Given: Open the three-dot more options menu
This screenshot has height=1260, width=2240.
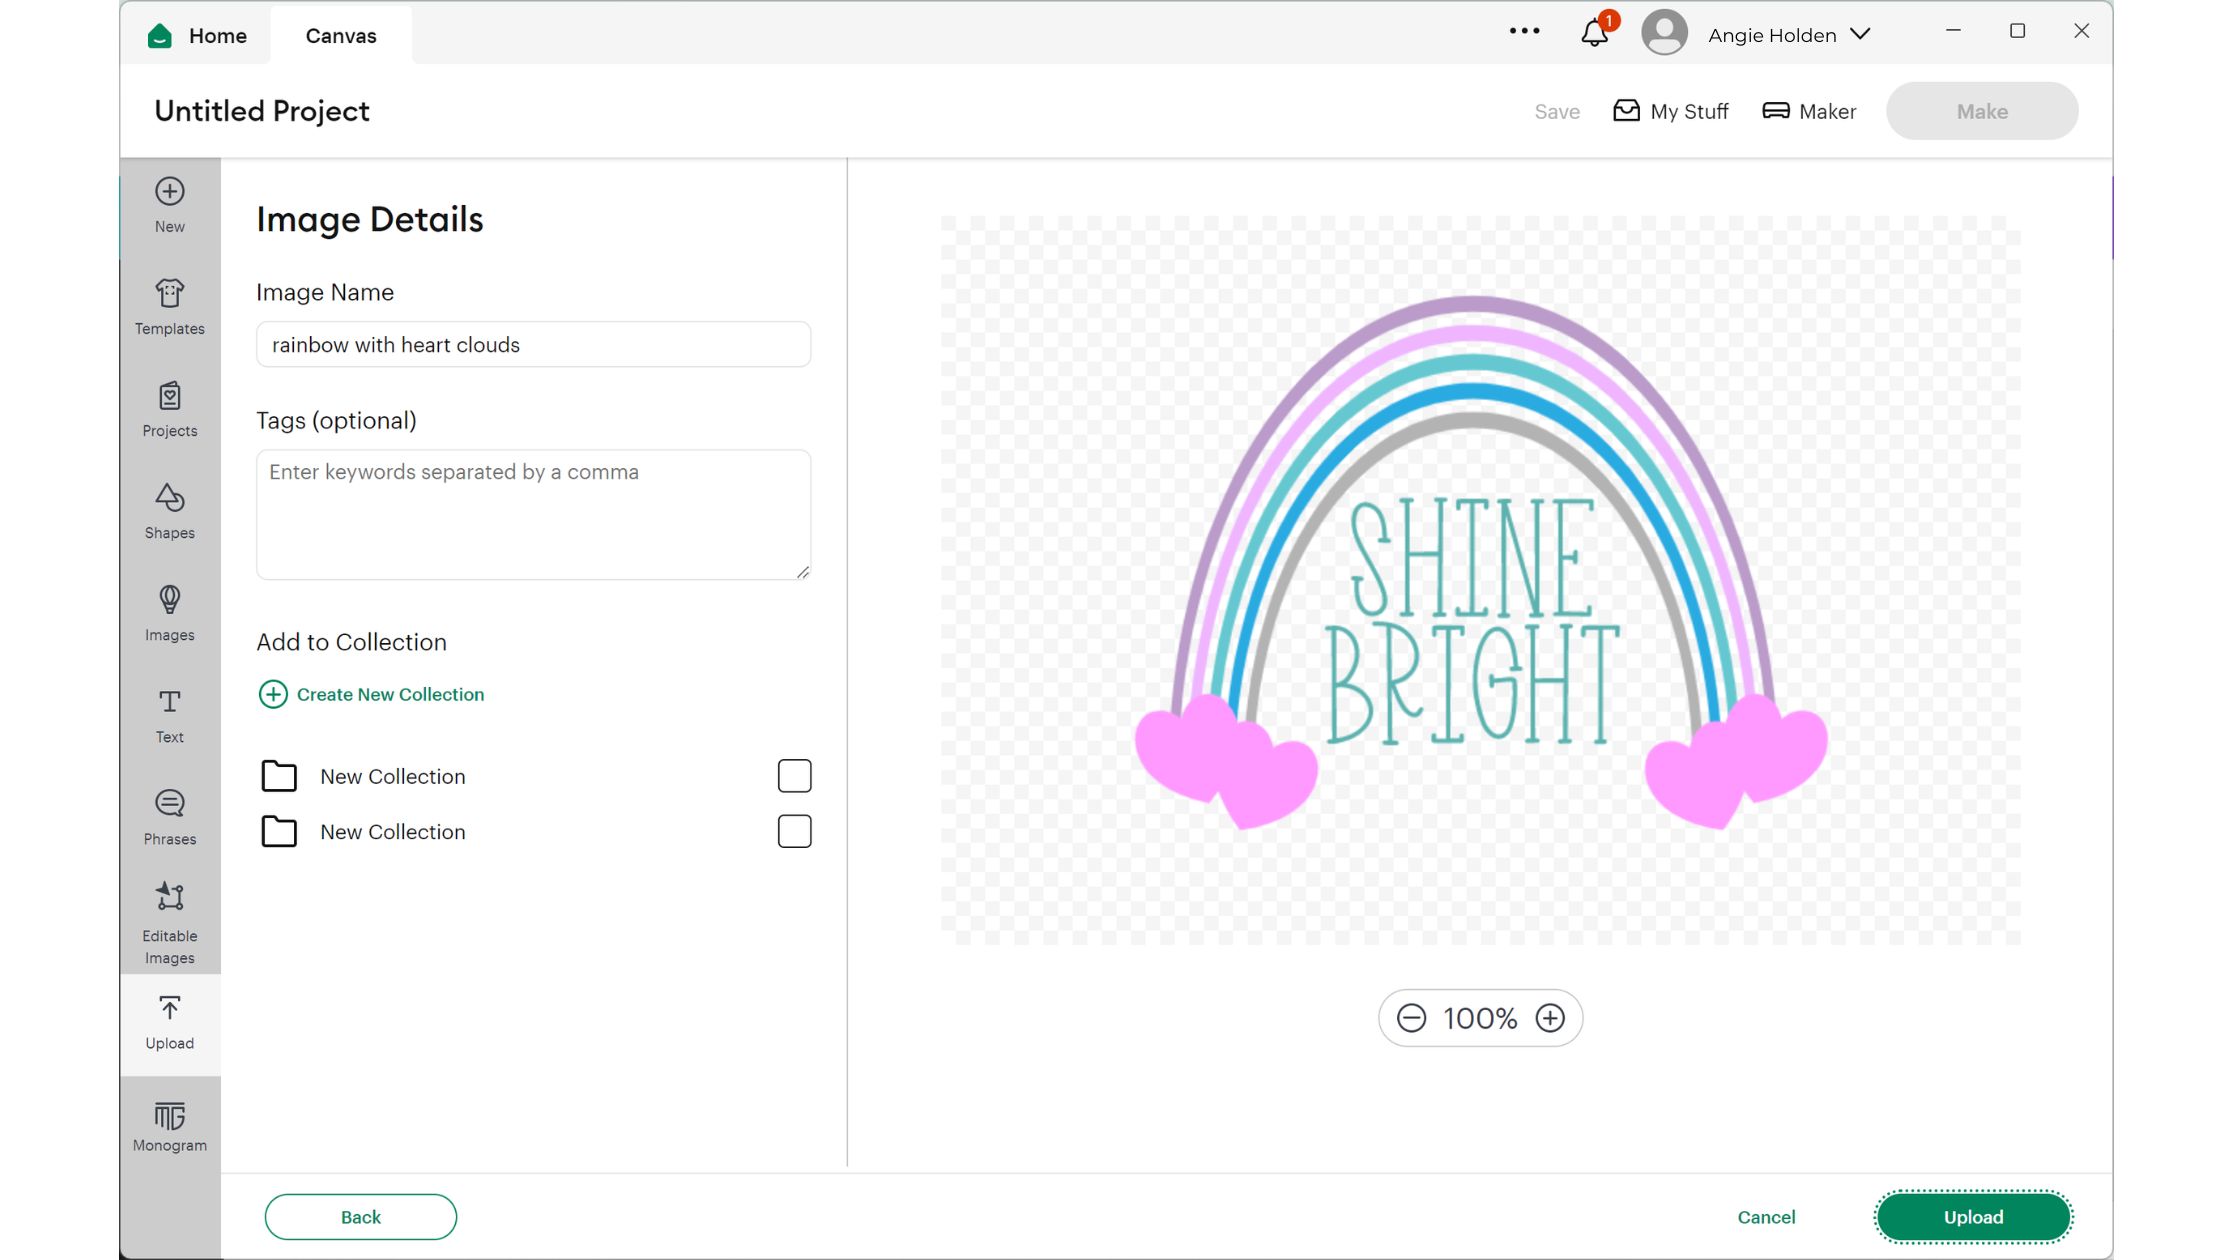Looking at the screenshot, I should pyautogui.click(x=1524, y=32).
